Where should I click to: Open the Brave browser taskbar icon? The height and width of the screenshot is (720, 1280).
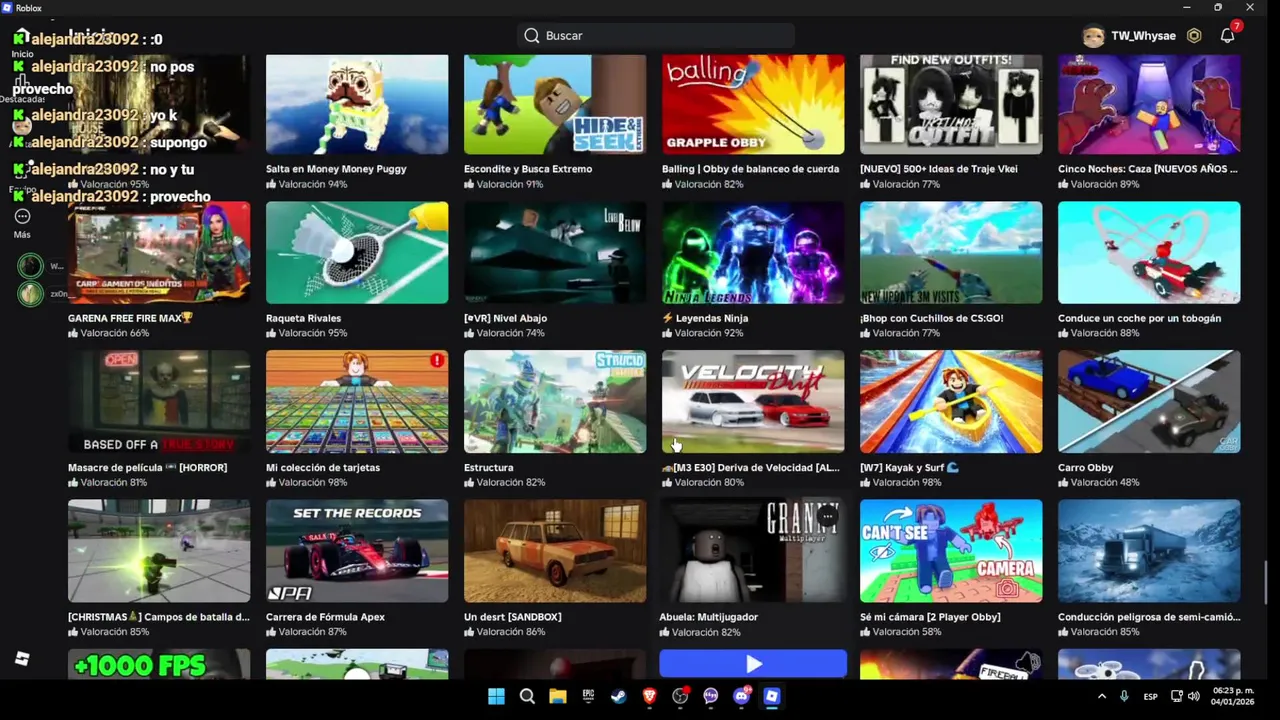click(649, 696)
